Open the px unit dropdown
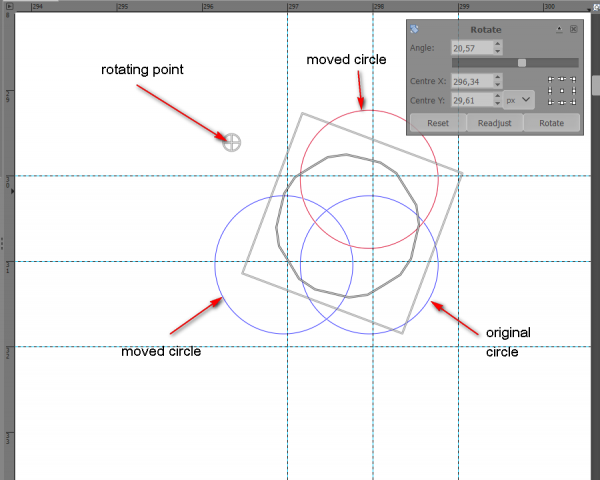 tap(518, 100)
